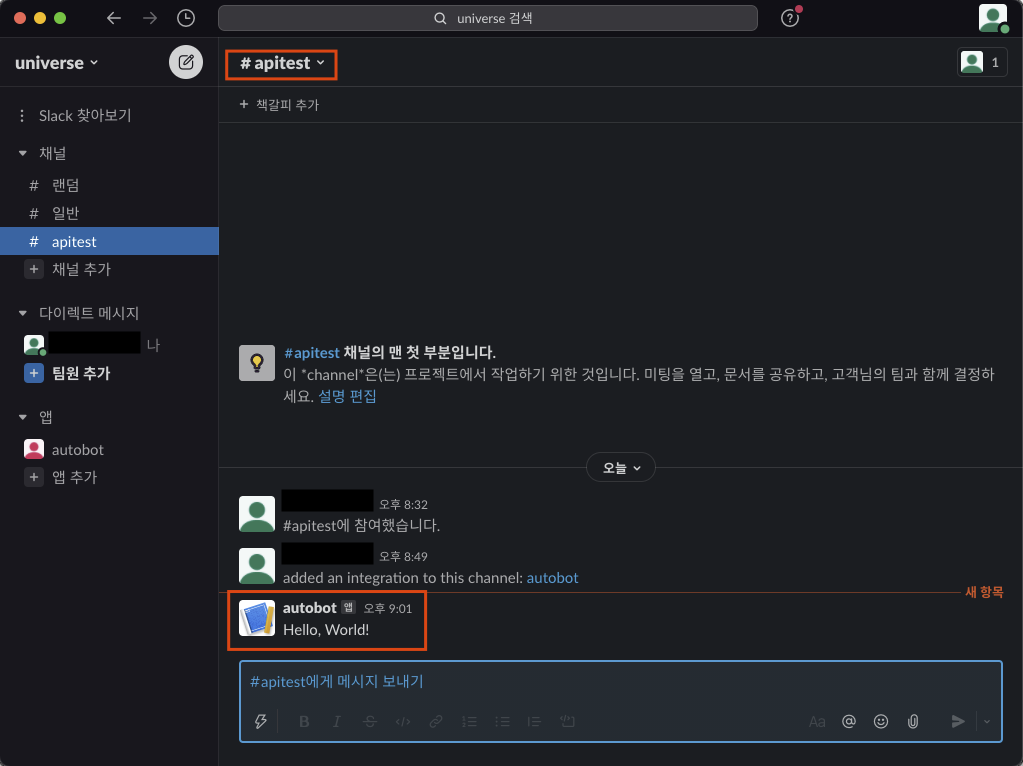
Task: Open your own direct message marked 나
Action: click(x=110, y=344)
